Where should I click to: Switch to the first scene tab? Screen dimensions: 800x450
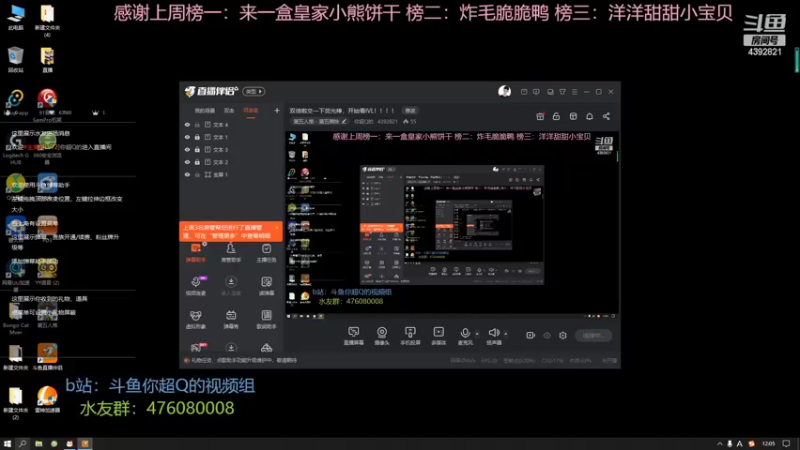[205, 111]
